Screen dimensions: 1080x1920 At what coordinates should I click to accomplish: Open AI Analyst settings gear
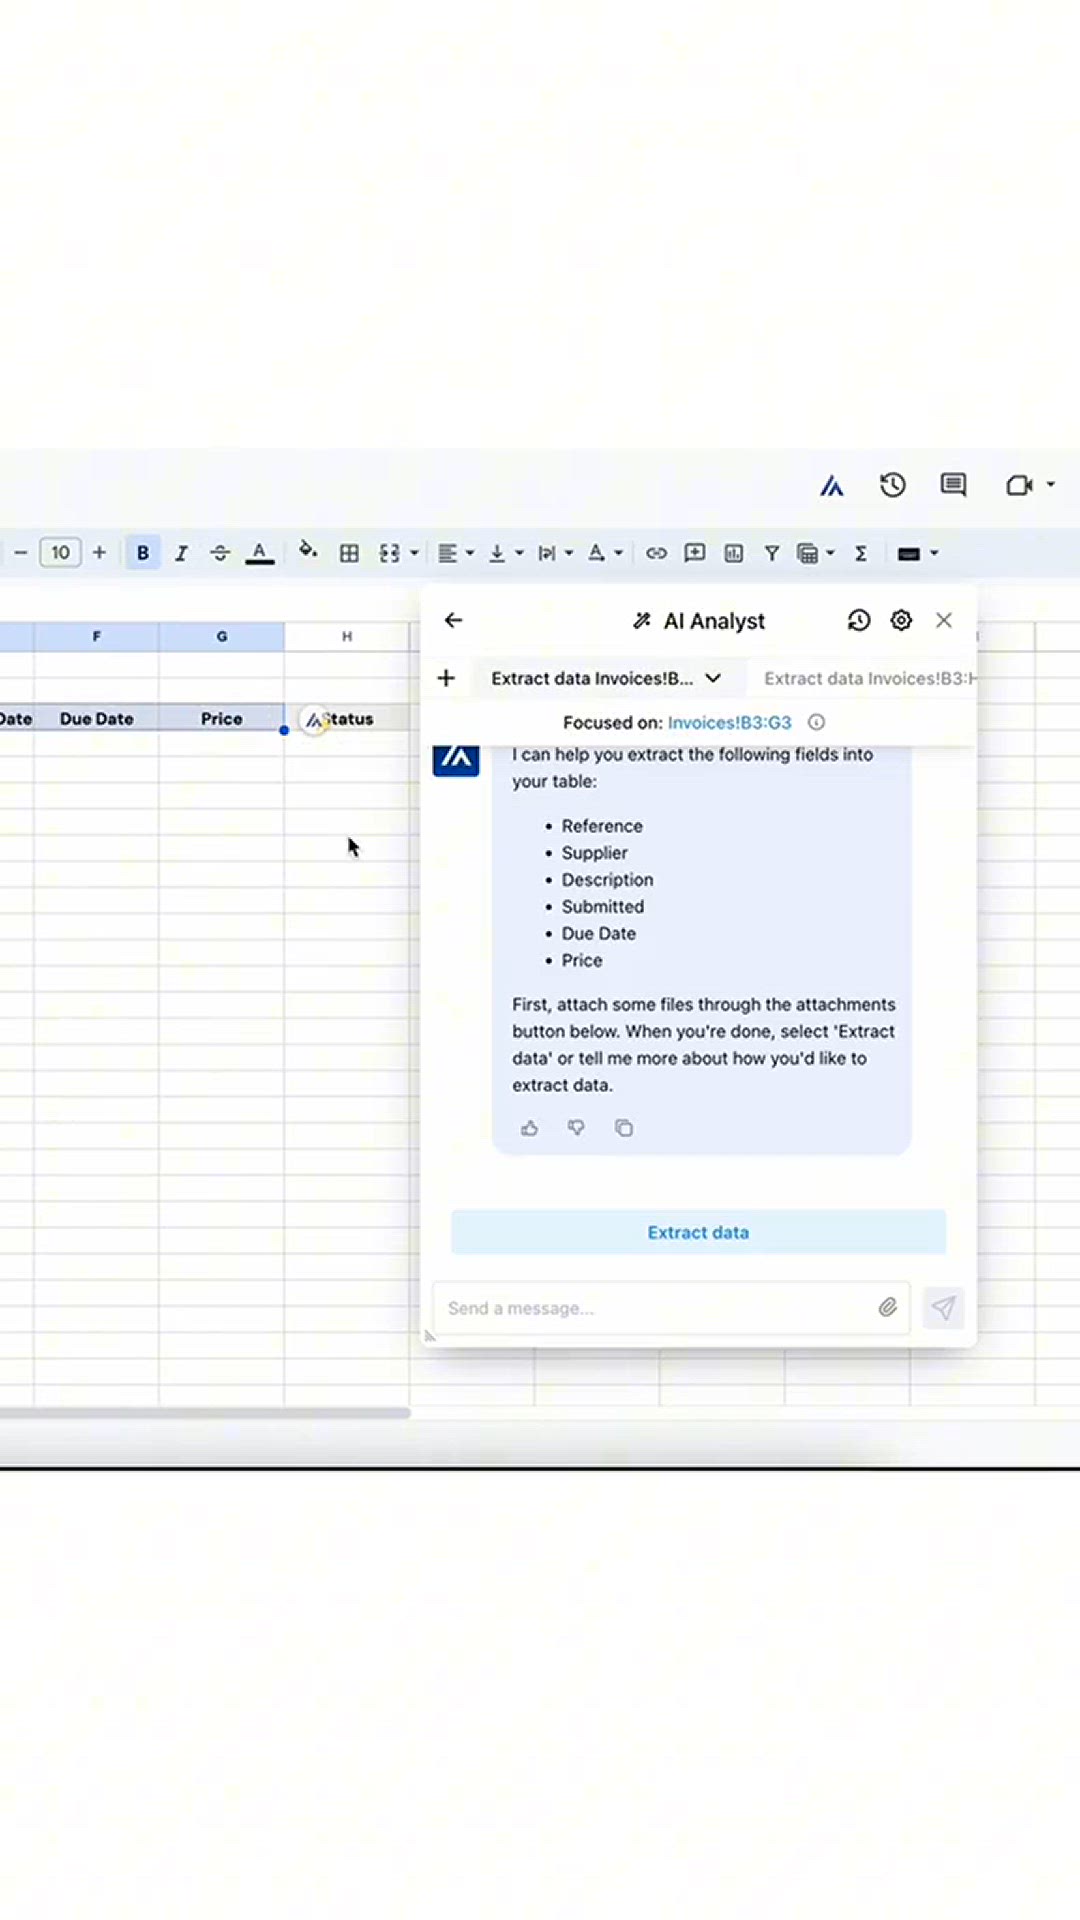click(901, 620)
